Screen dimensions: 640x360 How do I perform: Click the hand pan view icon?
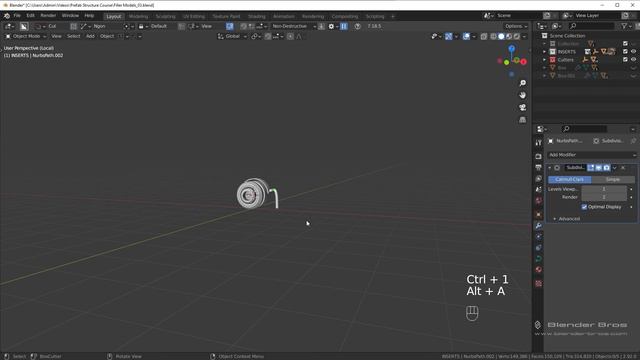(522, 95)
